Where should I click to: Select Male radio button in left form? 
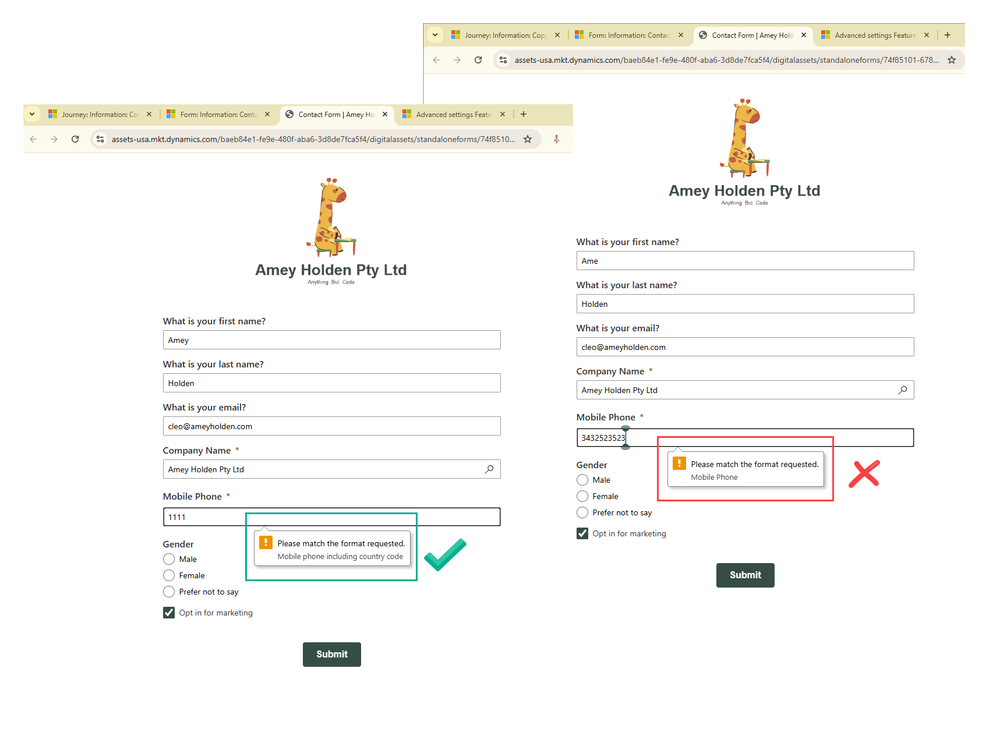pyautogui.click(x=169, y=559)
